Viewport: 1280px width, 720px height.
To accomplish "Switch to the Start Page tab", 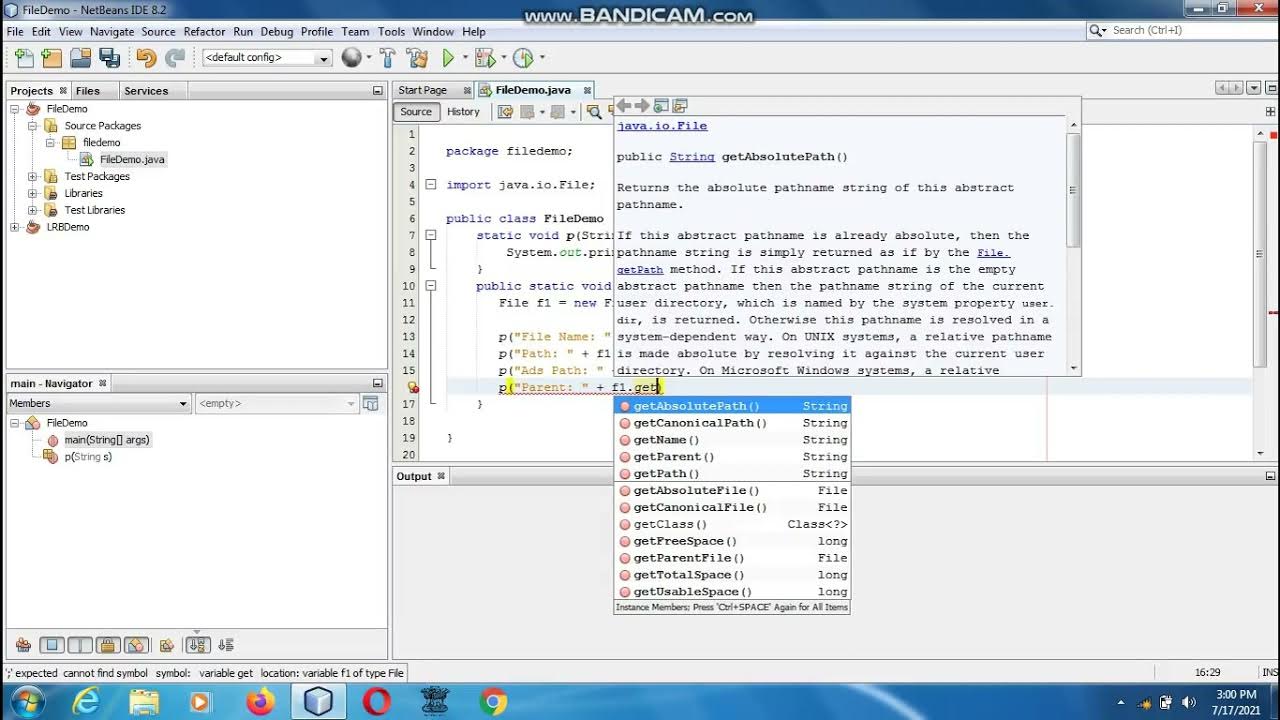I will pos(423,90).
